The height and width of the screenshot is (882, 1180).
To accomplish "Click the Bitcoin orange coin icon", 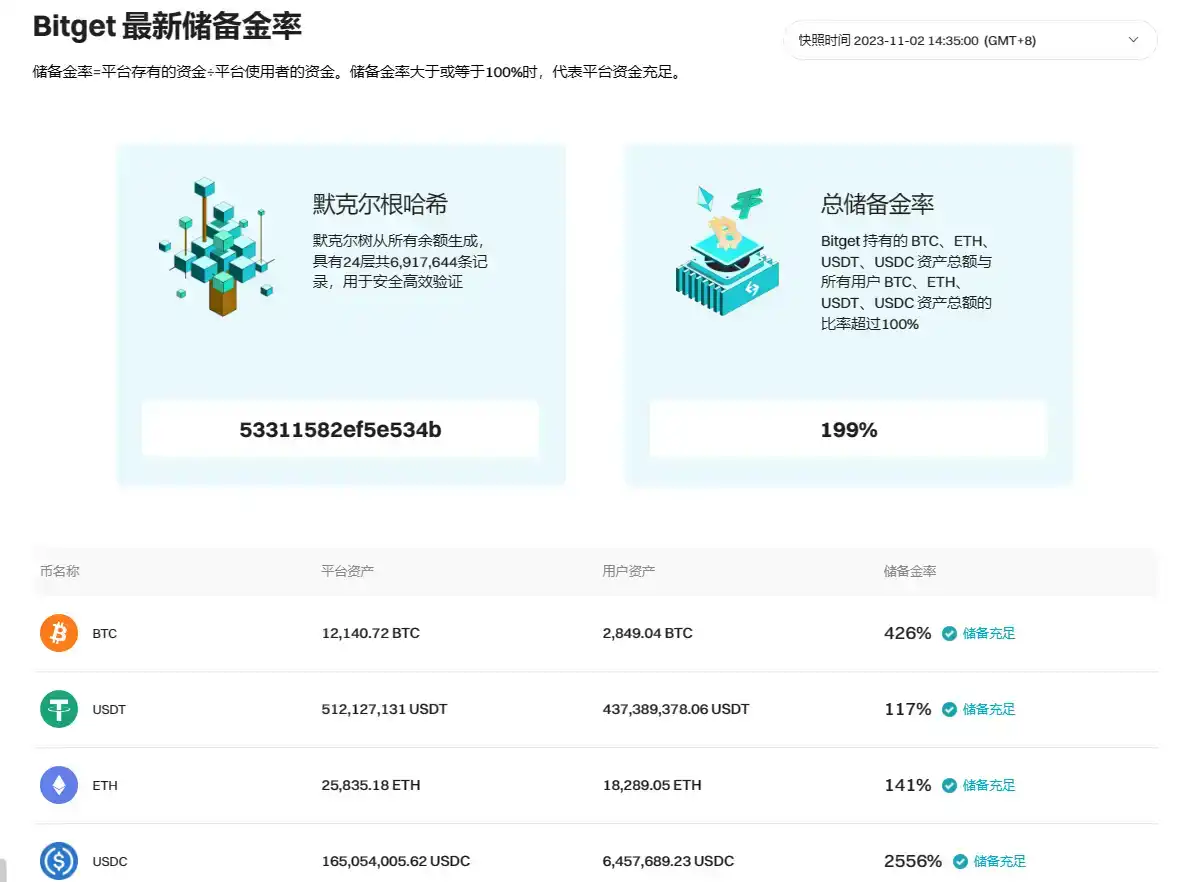I will (x=59, y=633).
